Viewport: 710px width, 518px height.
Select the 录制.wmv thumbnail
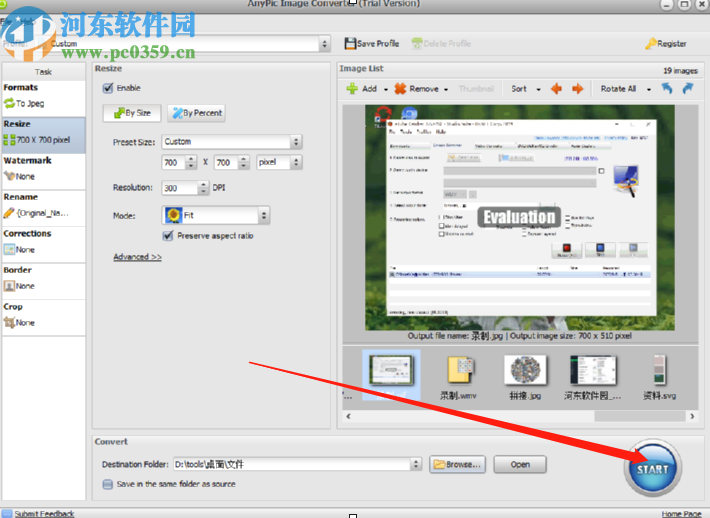[x=458, y=378]
